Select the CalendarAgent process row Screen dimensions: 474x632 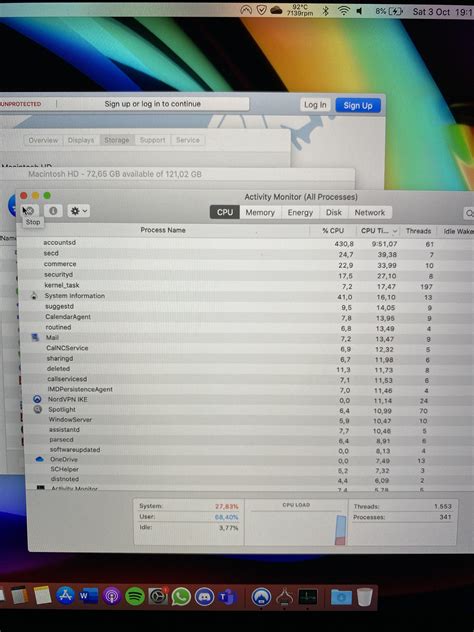(x=246, y=317)
